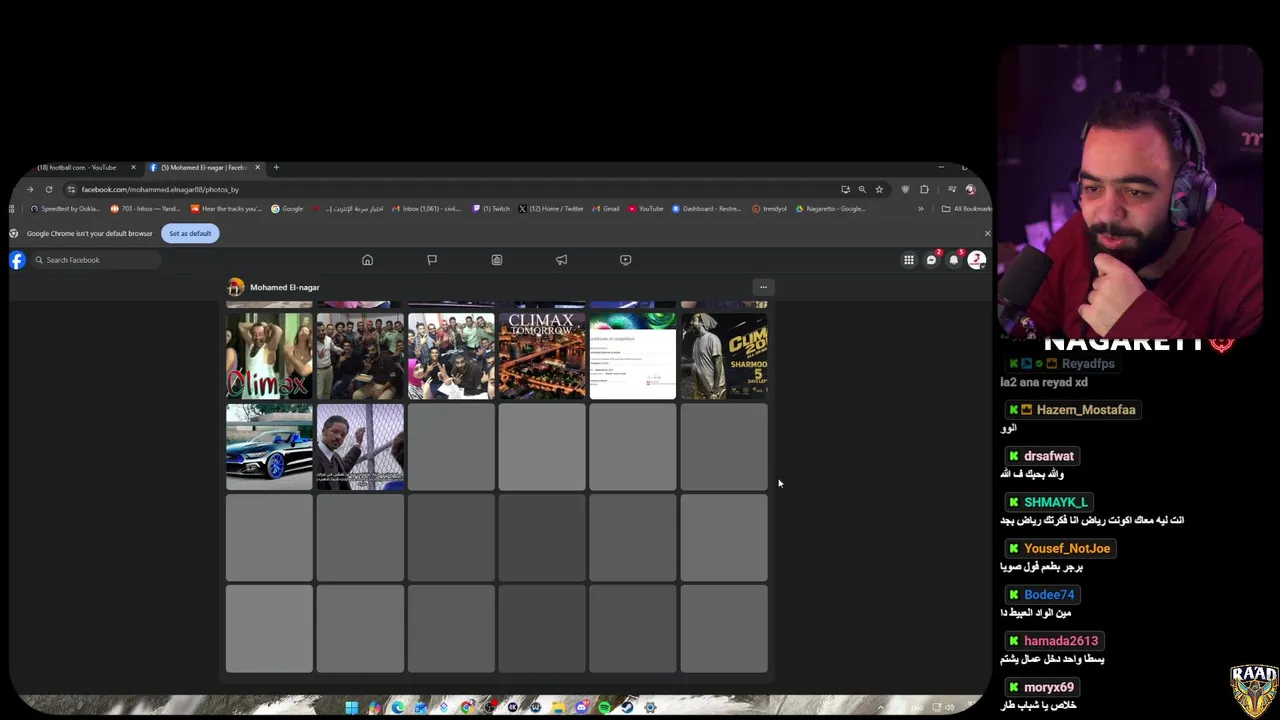The height and width of the screenshot is (720, 1280).
Task: Open the Twitch bookmark
Action: coord(491,209)
